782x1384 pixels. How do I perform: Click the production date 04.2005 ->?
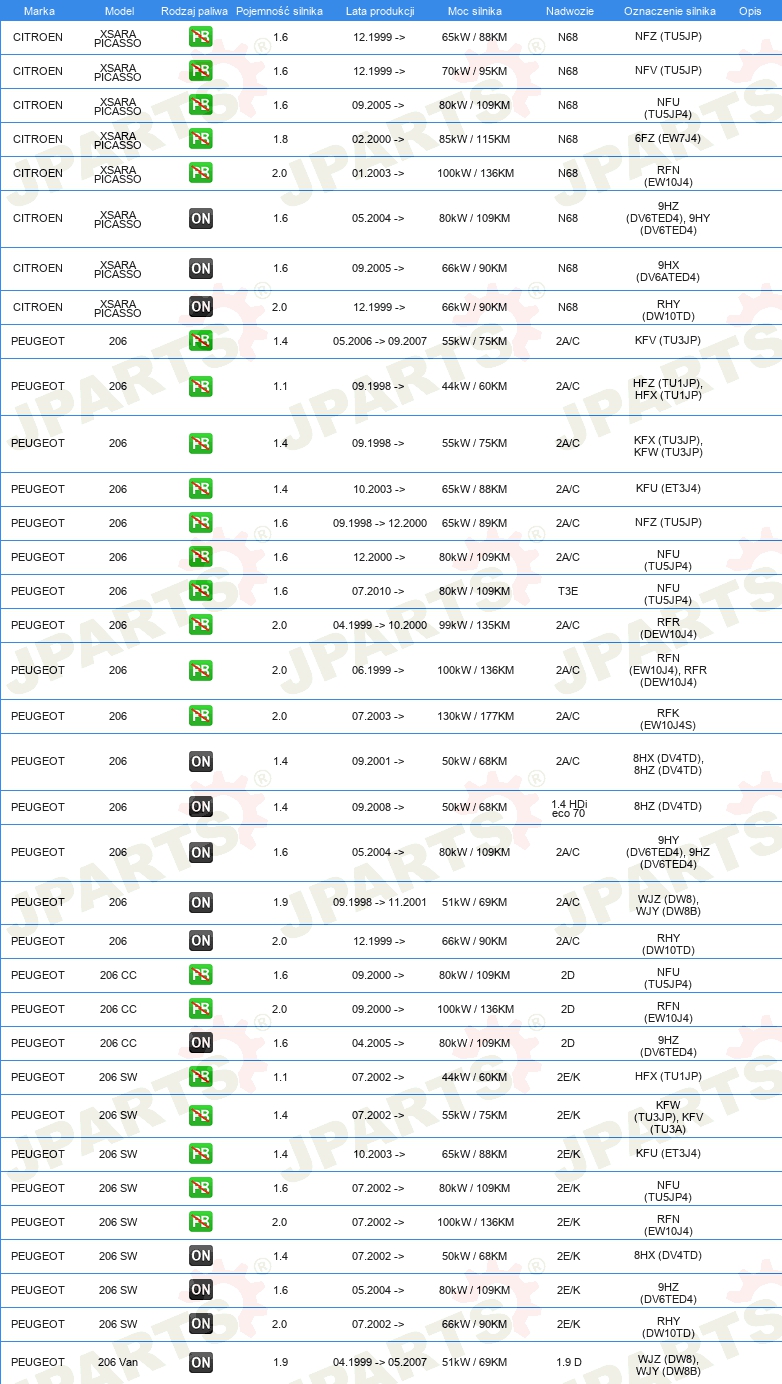click(x=379, y=1043)
